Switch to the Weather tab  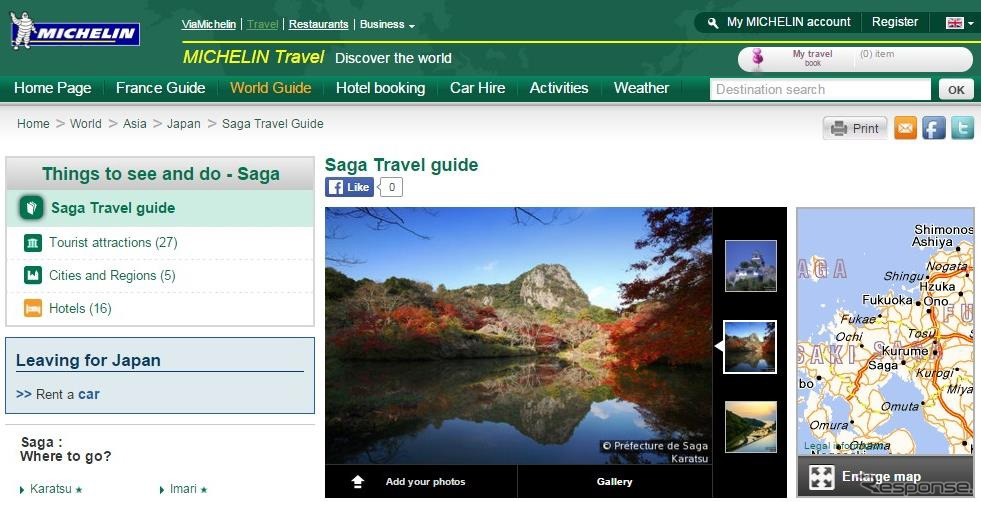[x=641, y=88]
